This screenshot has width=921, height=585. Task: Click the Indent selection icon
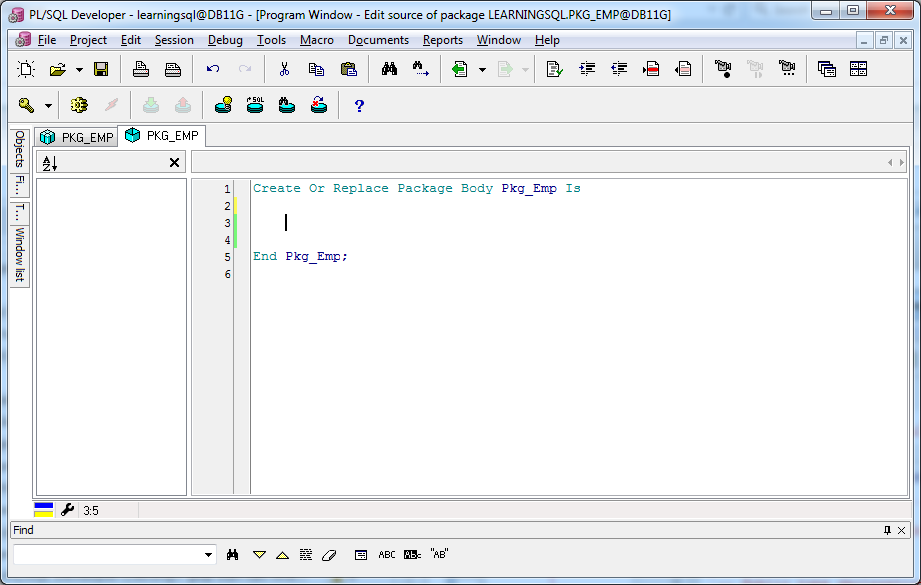click(587, 69)
